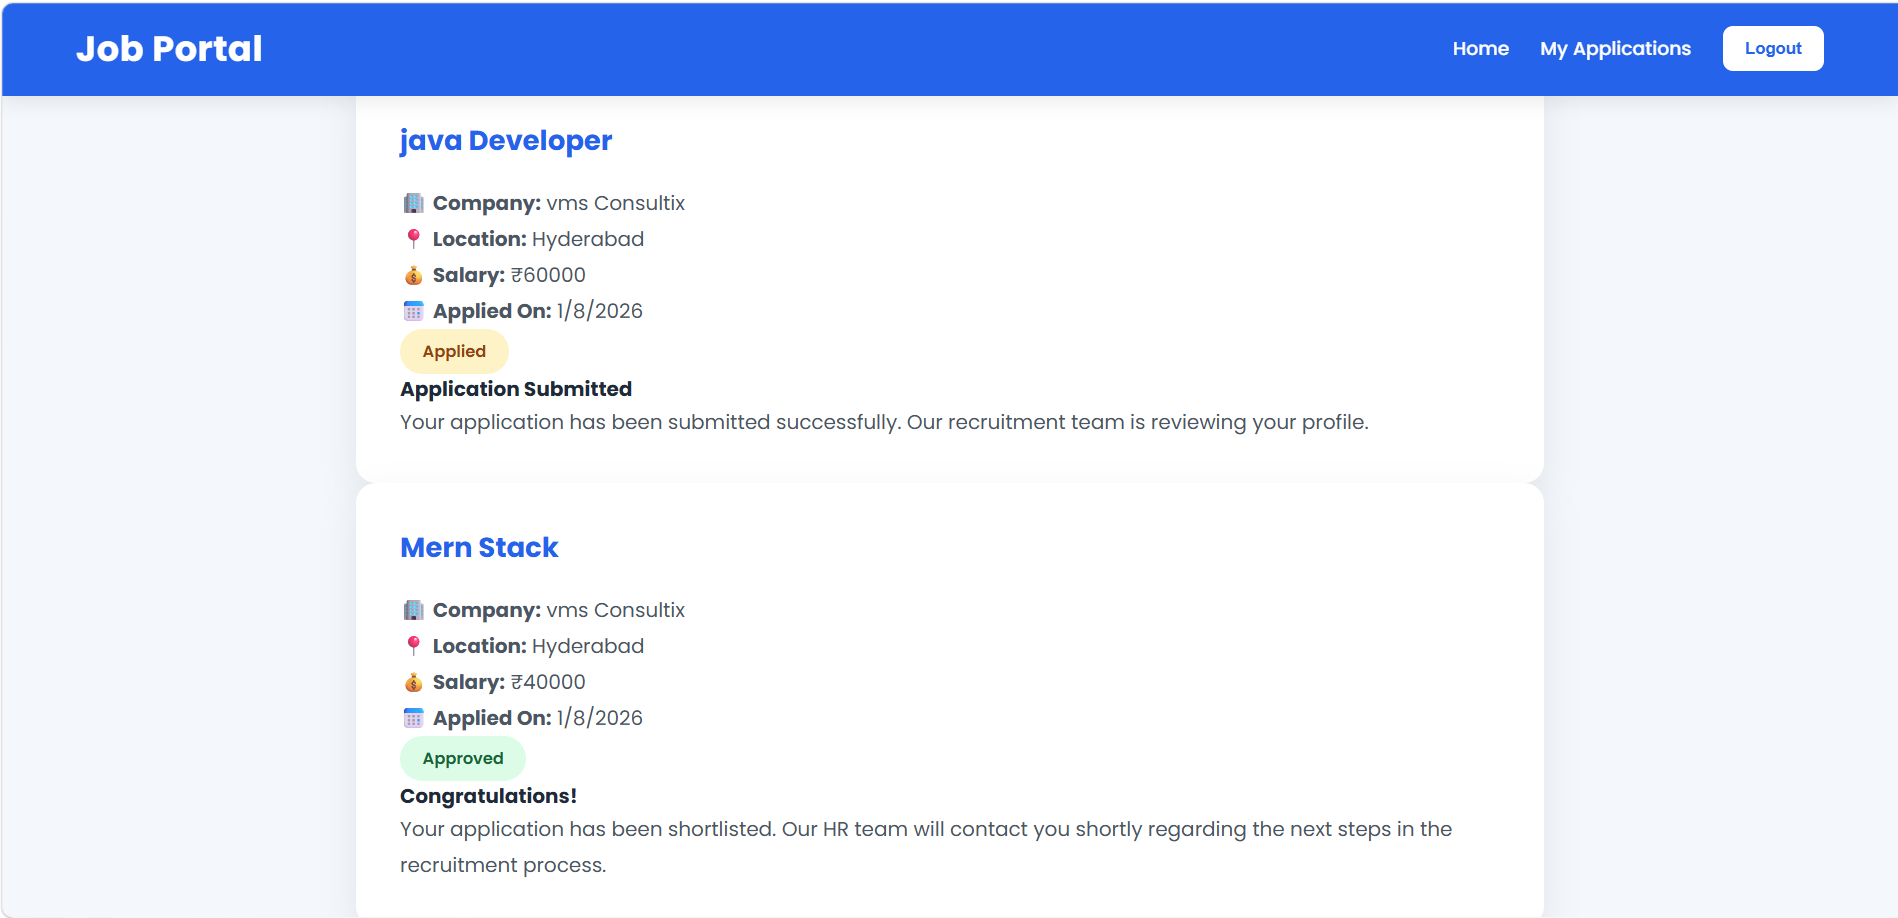1898x918 pixels.
Task: Click the building icon in Mern Stack card
Action: click(x=413, y=610)
